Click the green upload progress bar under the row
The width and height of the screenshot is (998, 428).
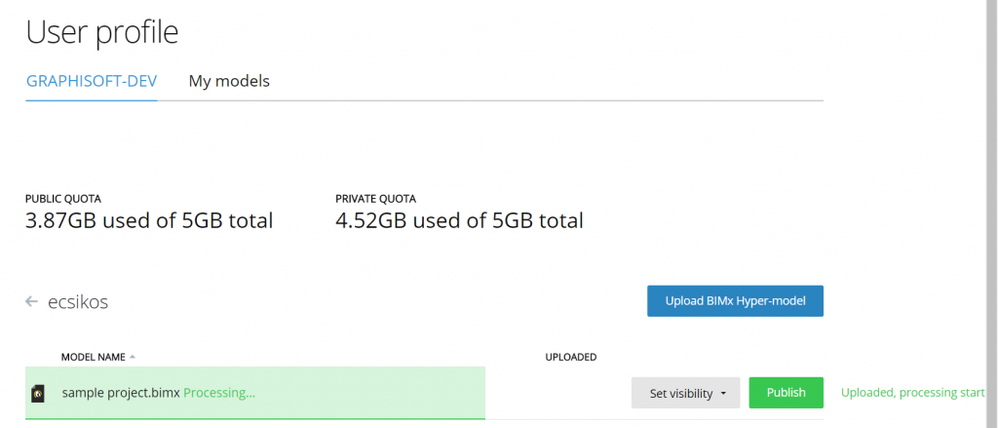(x=255, y=418)
